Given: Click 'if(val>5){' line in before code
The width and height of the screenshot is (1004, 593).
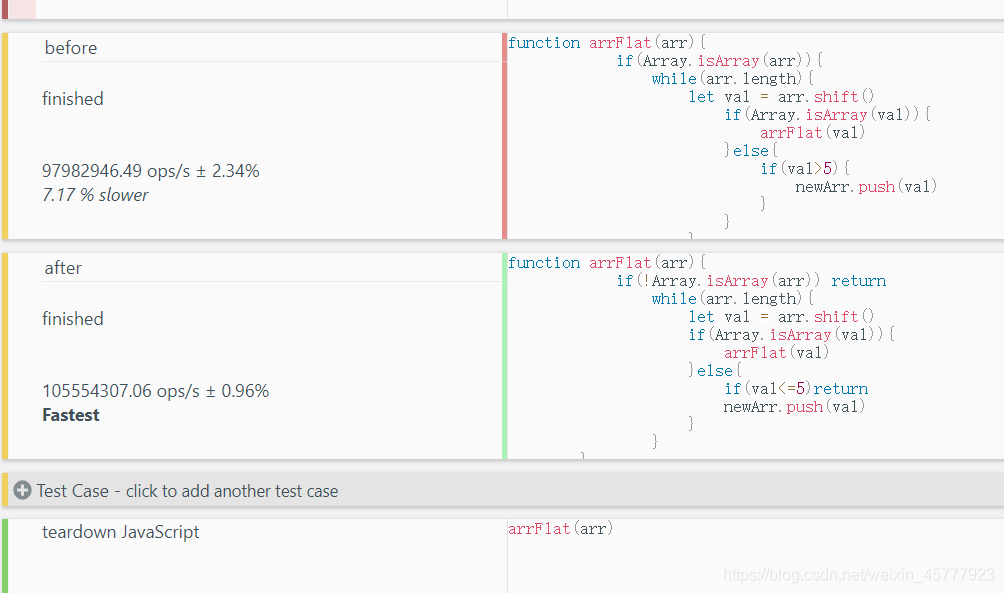Looking at the screenshot, I should [805, 168].
